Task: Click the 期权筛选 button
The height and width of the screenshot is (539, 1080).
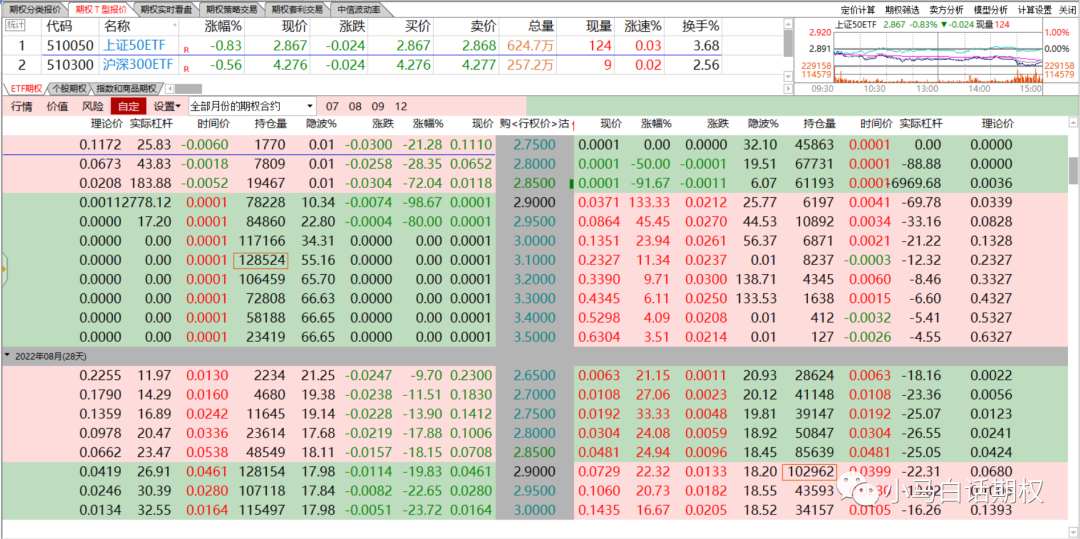Action: click(x=901, y=9)
